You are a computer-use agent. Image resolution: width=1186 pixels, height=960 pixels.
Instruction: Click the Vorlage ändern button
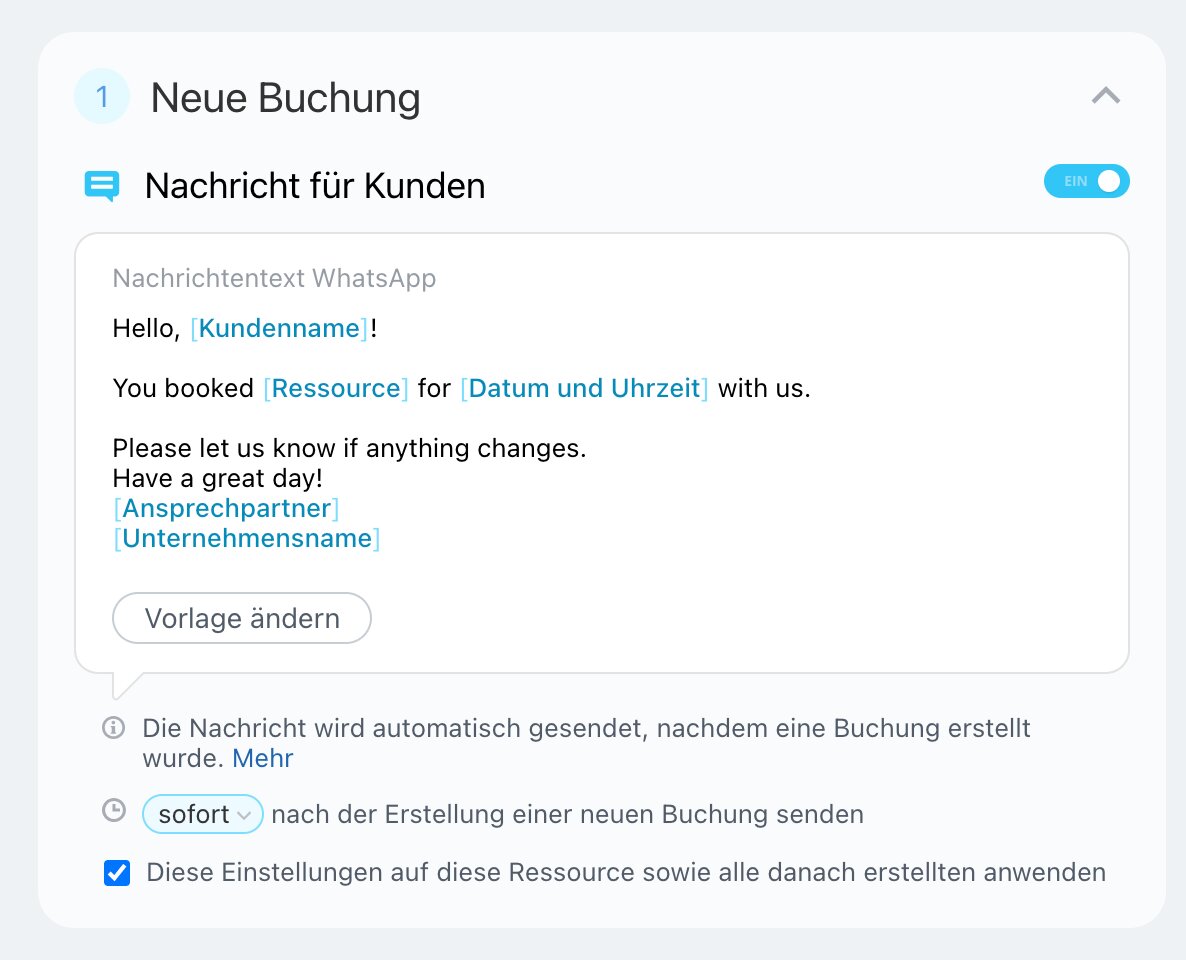pos(242,618)
